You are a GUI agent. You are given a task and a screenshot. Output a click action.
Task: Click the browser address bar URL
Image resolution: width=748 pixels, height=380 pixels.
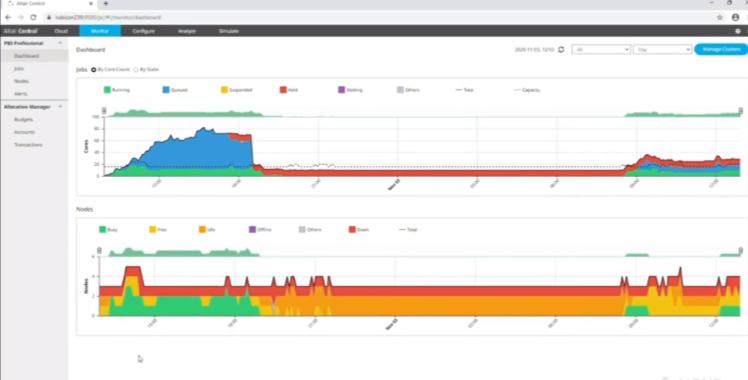click(108, 17)
